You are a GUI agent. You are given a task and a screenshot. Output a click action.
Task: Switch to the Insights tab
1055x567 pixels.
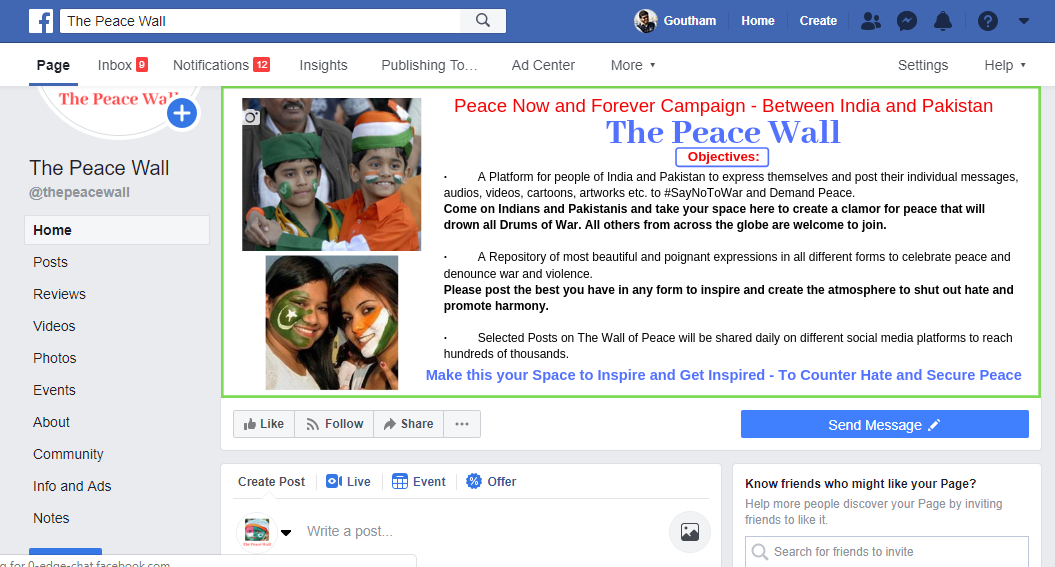tap(324, 65)
